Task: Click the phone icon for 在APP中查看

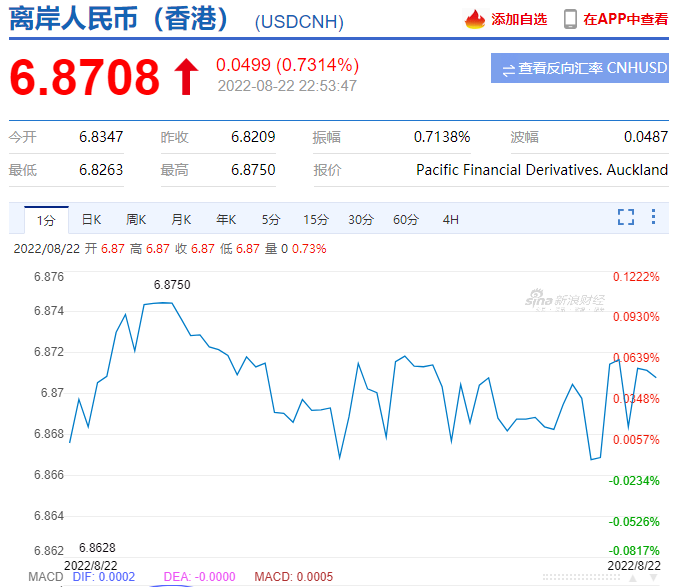Action: [570, 19]
